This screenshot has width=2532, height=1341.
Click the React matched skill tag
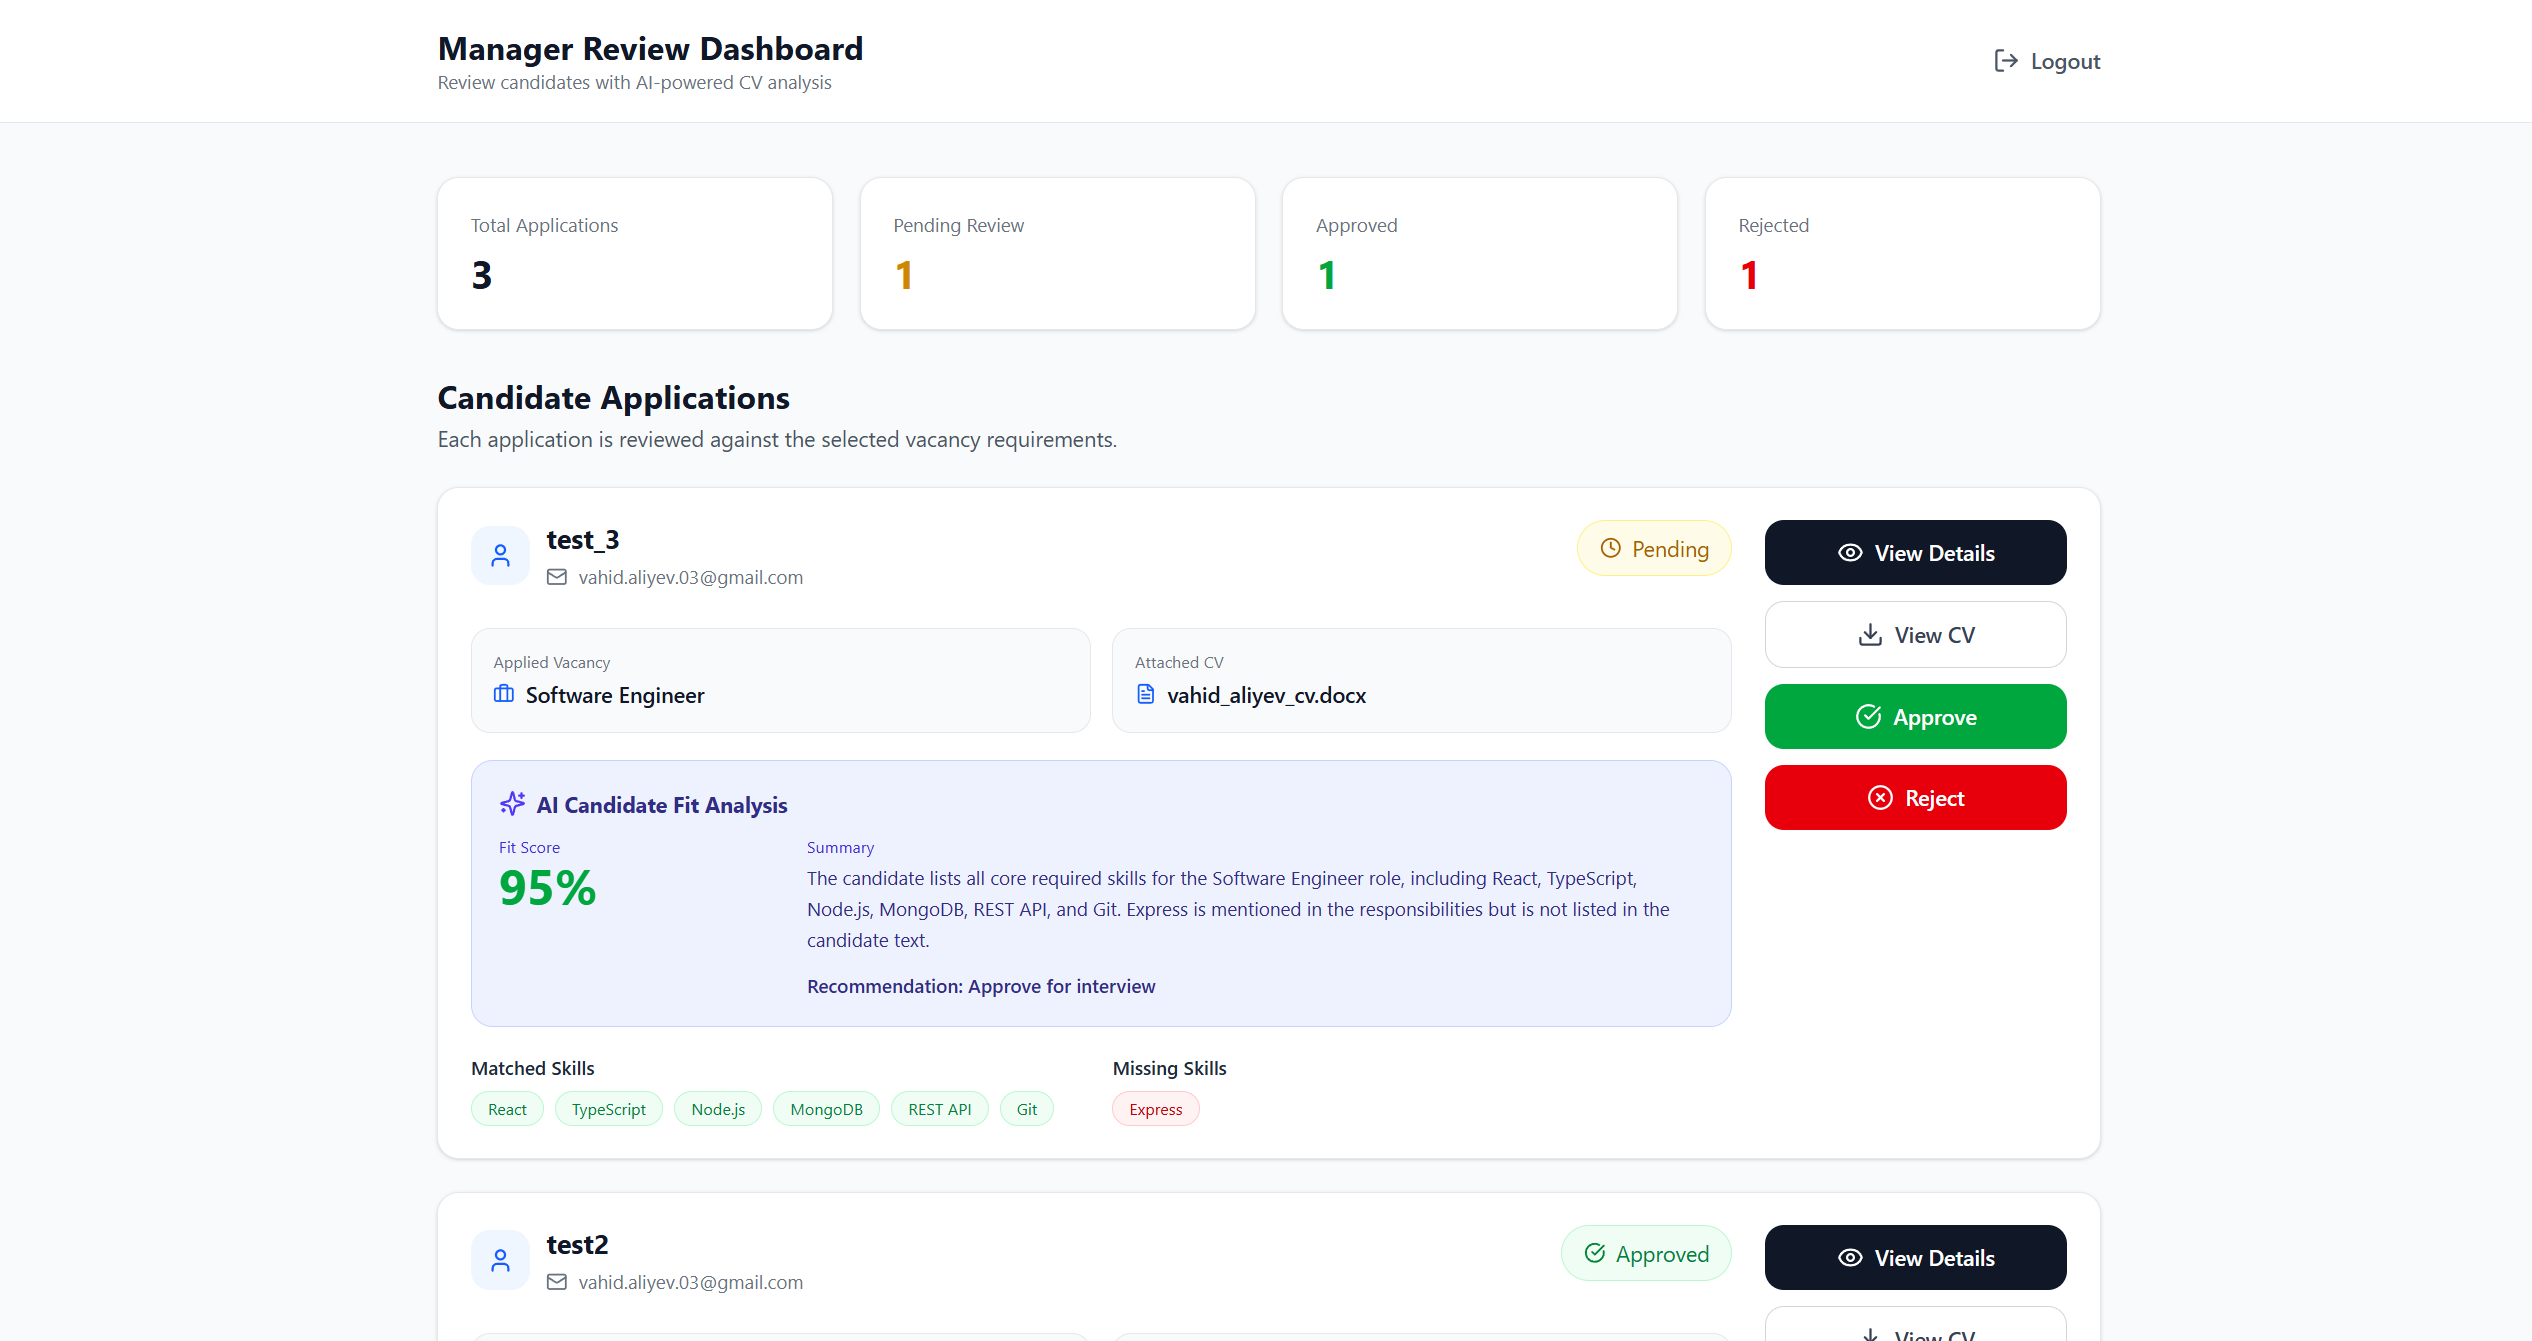tap(507, 1109)
